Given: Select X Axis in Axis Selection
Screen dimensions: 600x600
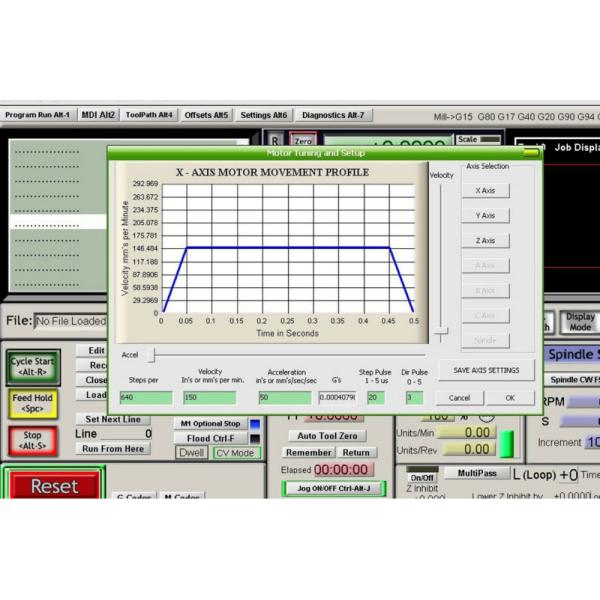Looking at the screenshot, I should [485, 190].
